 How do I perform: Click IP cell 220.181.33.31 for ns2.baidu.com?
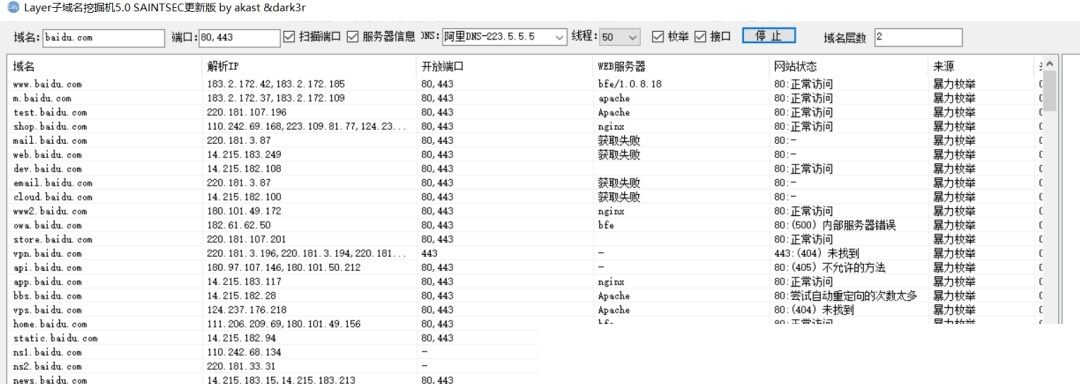pos(241,366)
